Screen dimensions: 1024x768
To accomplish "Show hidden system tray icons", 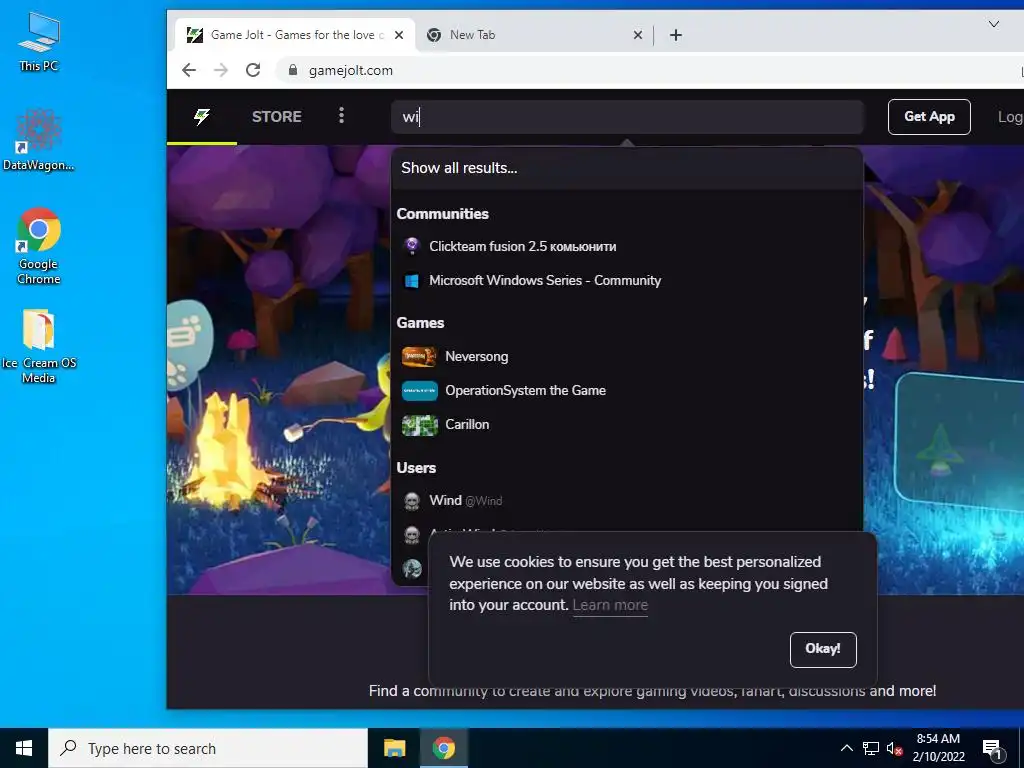I will [846, 748].
